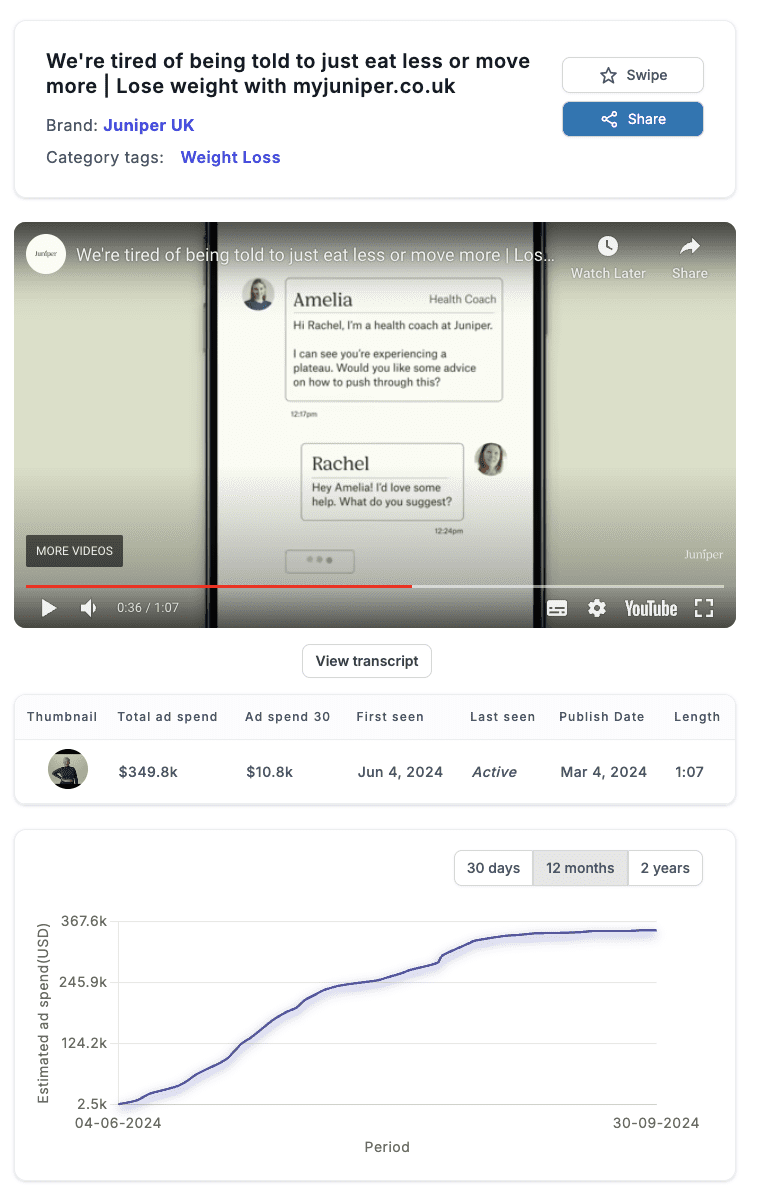Click the blue Share button

click(x=632, y=119)
